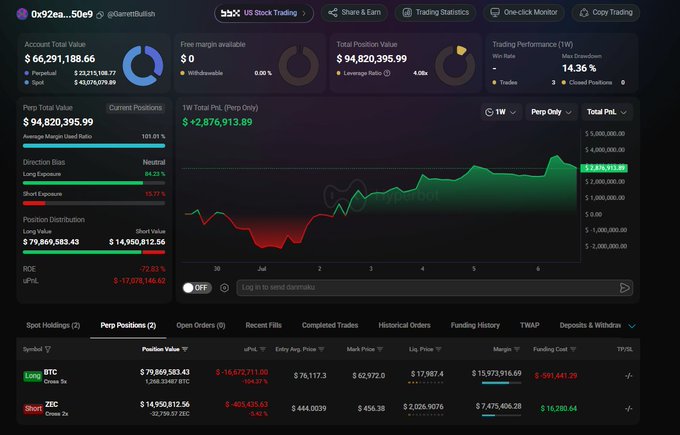Open the TWAP tab
Image resolution: width=680 pixels, height=435 pixels.
click(530, 325)
